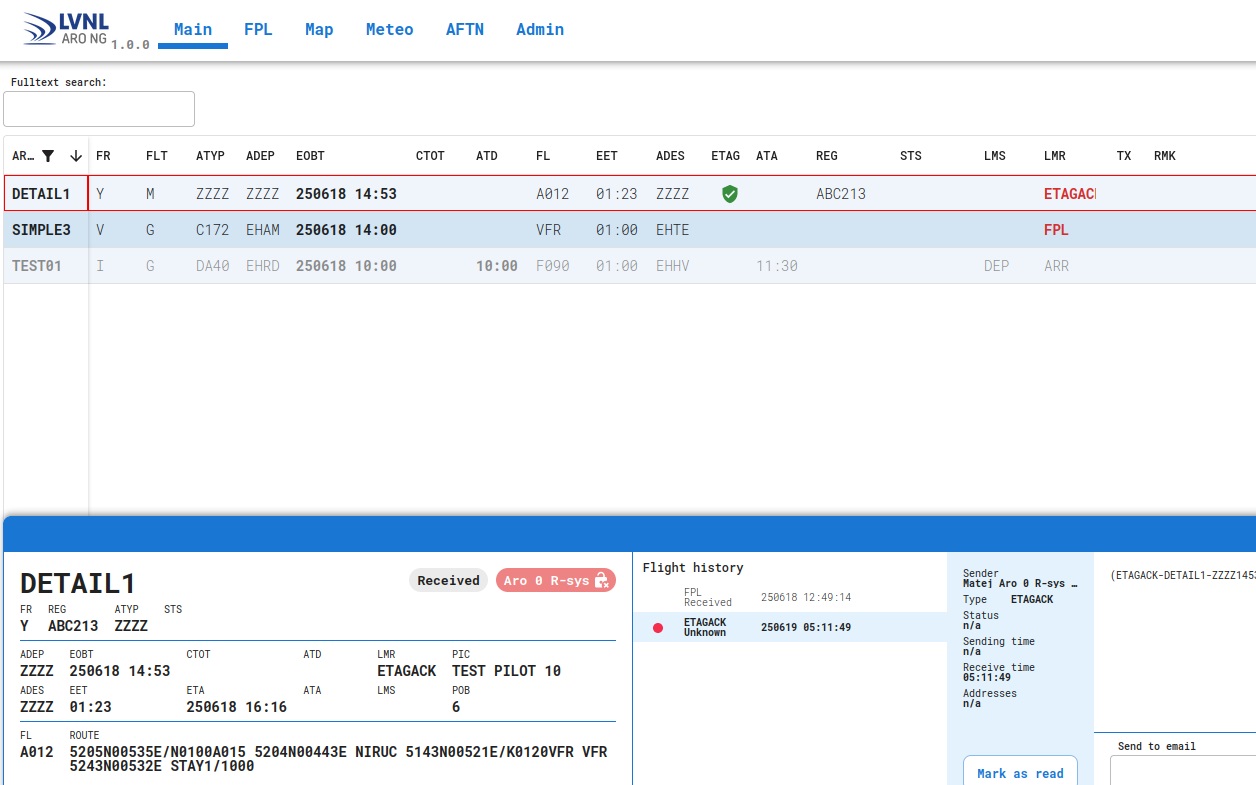Click the Received status badge
The height and width of the screenshot is (785, 1256).
[x=448, y=580]
